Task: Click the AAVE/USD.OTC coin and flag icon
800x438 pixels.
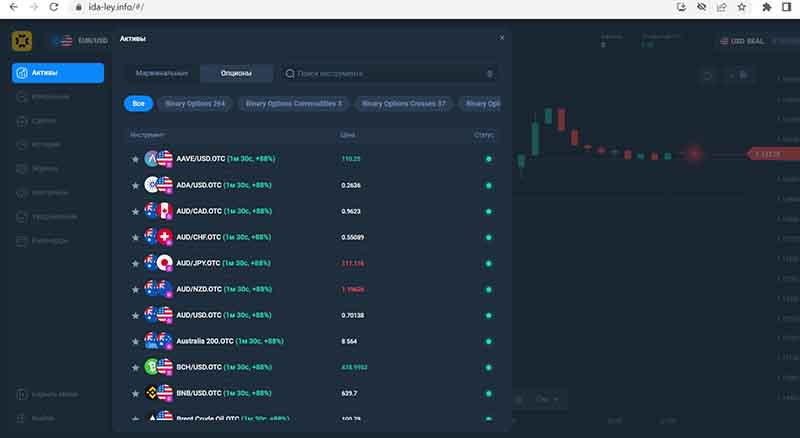Action: pyautogui.click(x=158, y=159)
